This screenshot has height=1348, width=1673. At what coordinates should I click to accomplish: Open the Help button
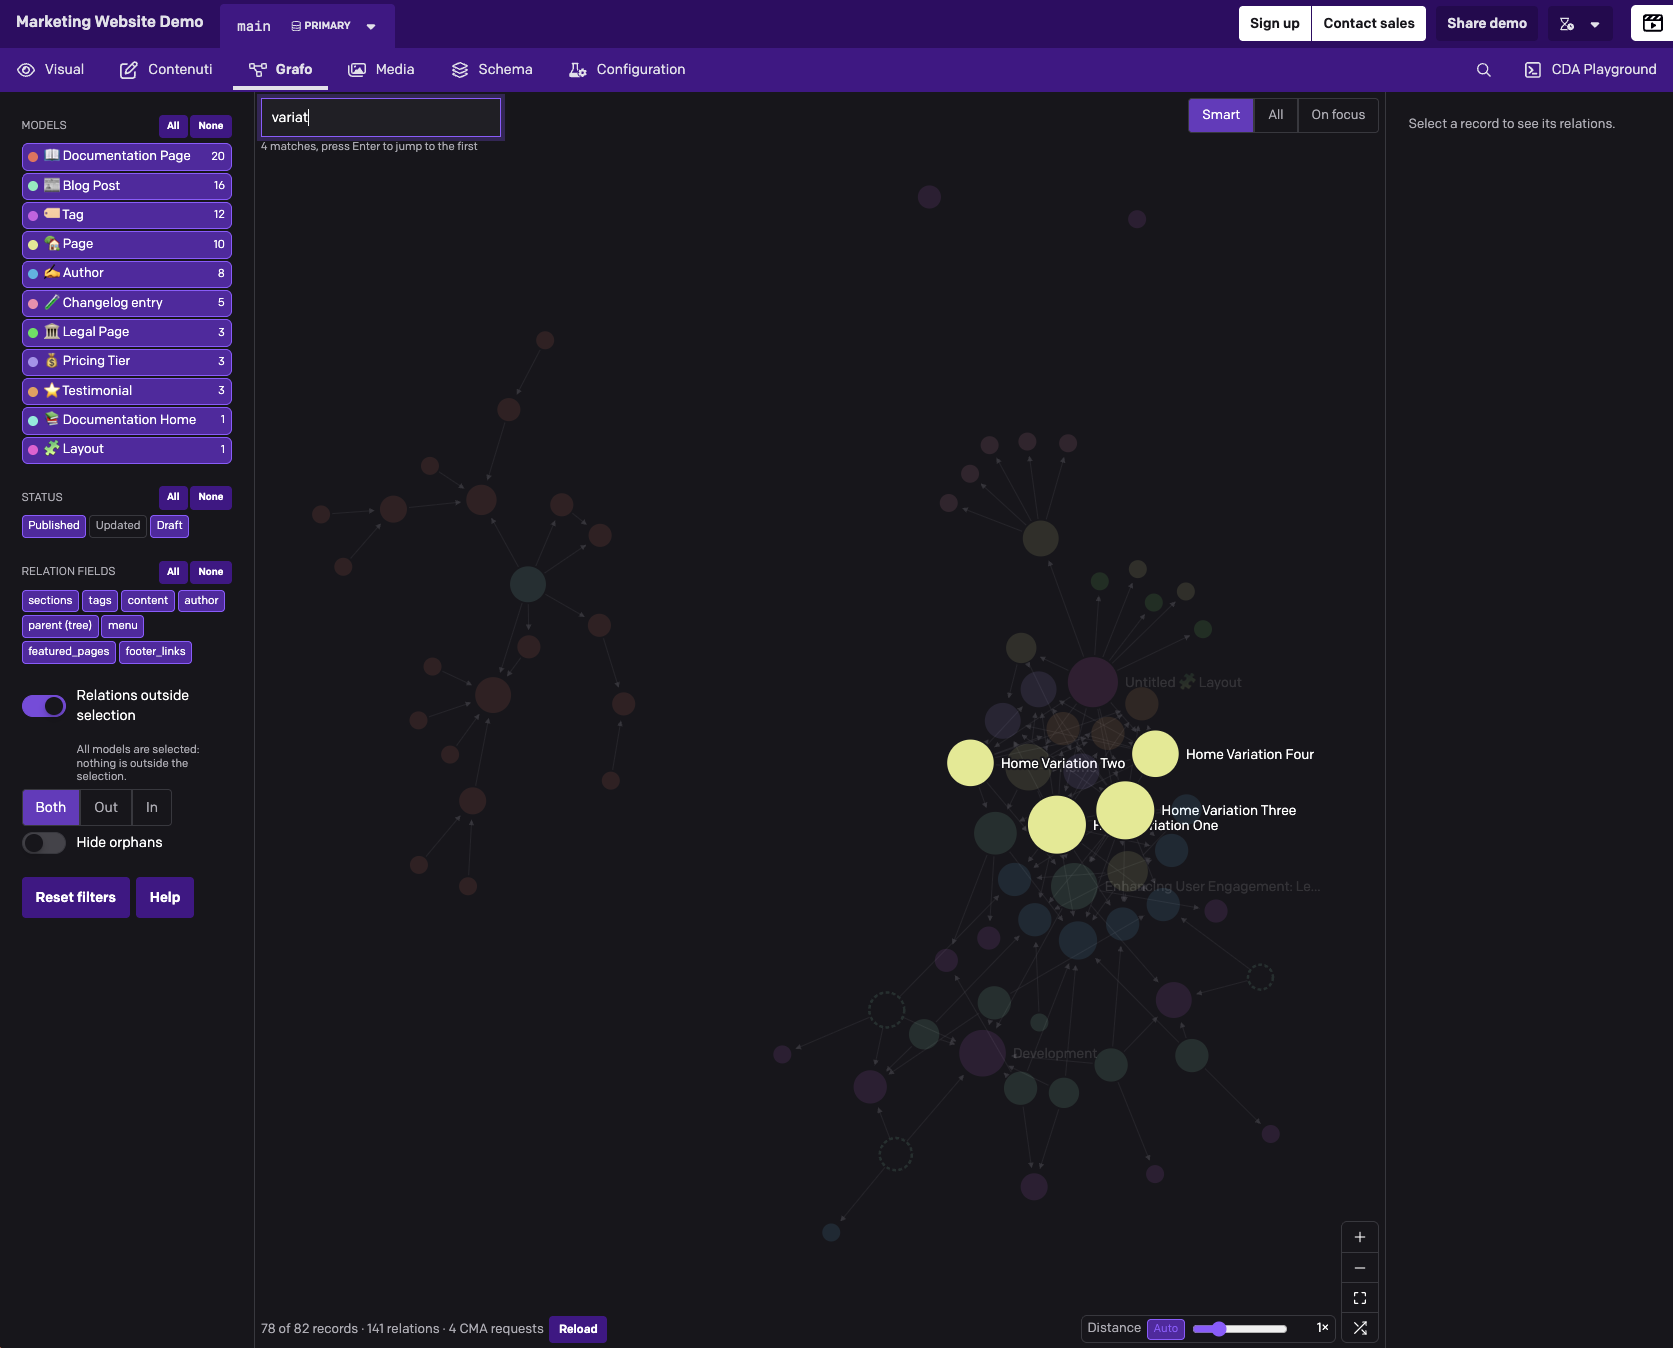pyautogui.click(x=165, y=898)
